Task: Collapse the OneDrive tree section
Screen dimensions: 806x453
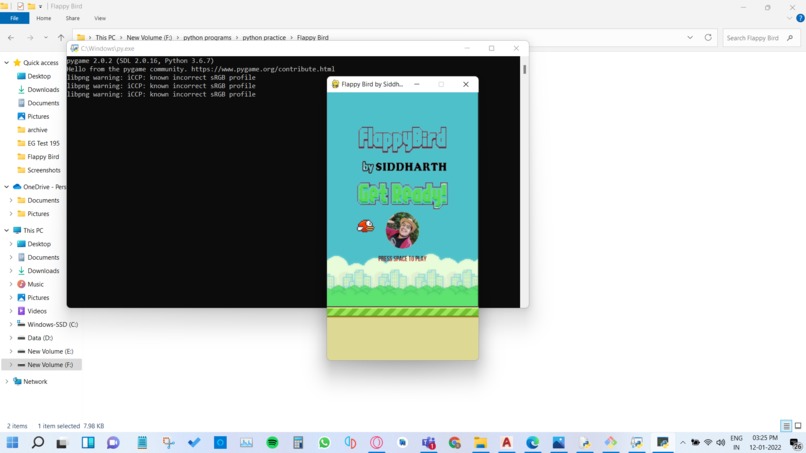Action: 7,187
